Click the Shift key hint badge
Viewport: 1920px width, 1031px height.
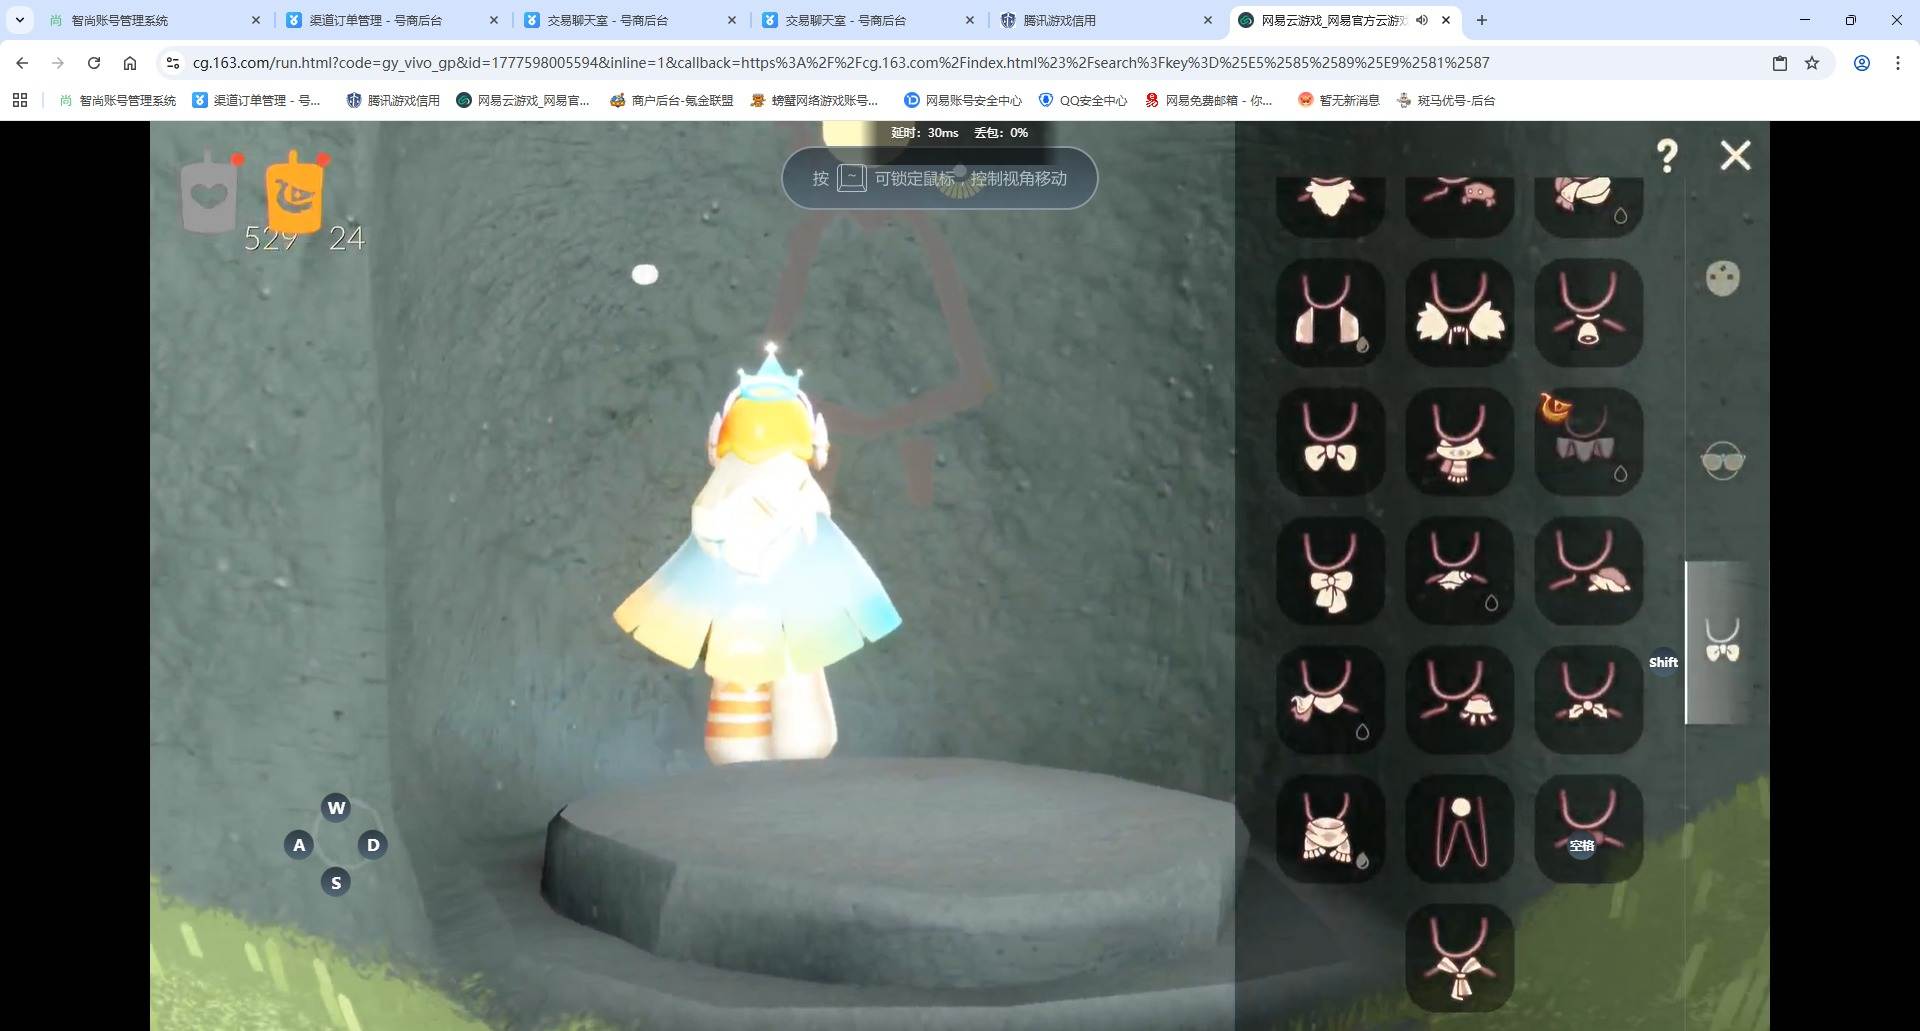tap(1663, 662)
